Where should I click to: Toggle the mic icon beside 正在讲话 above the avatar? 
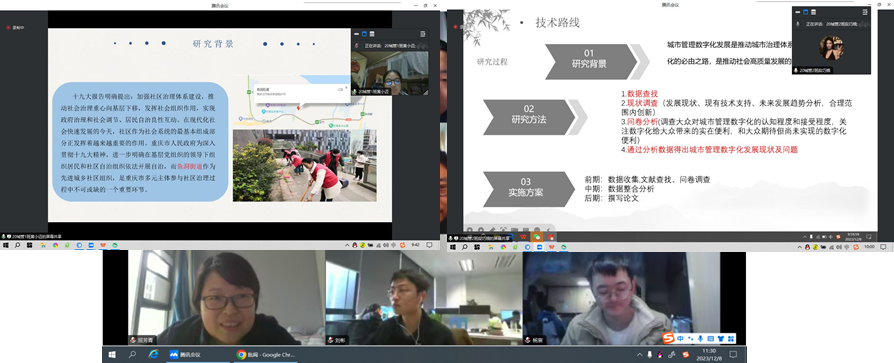click(x=798, y=24)
